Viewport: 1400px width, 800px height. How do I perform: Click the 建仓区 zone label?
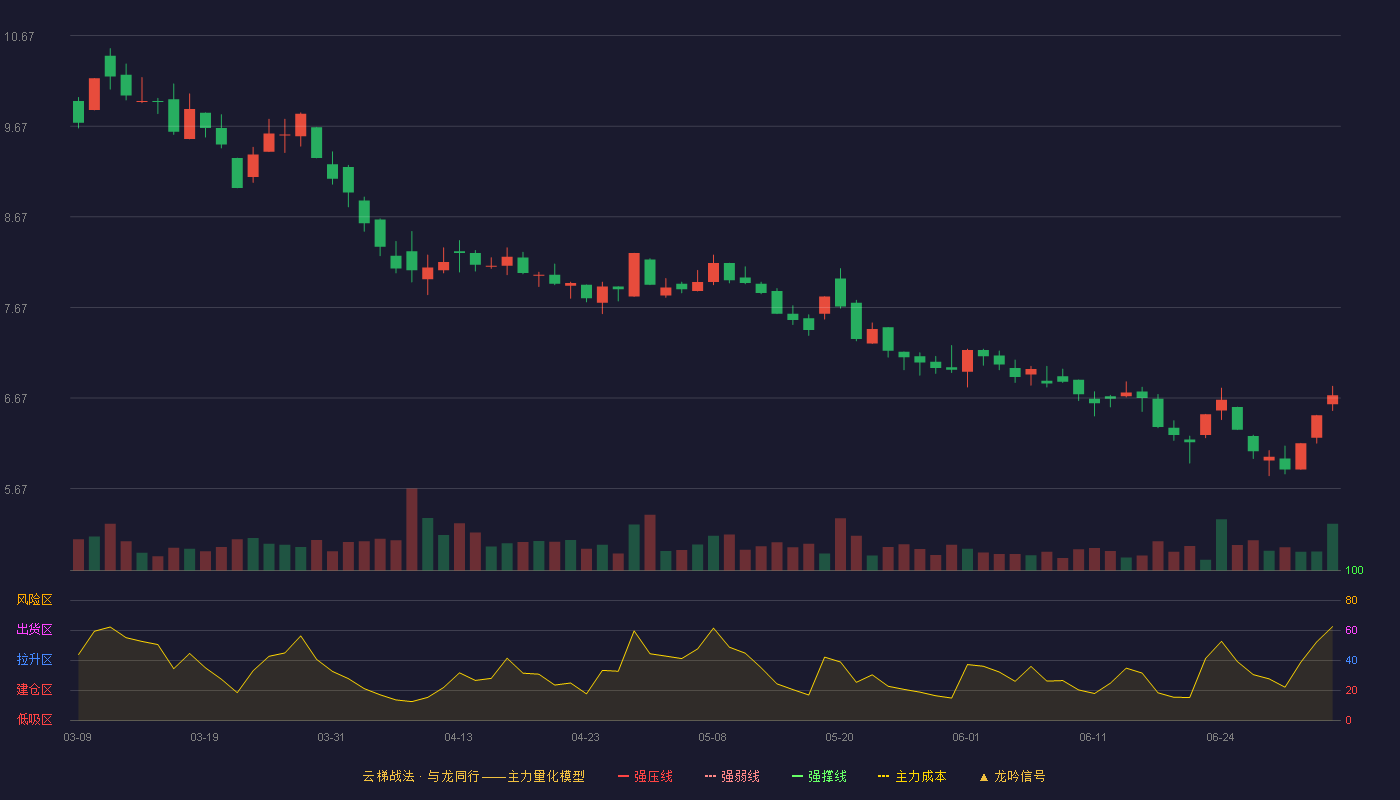[34, 690]
